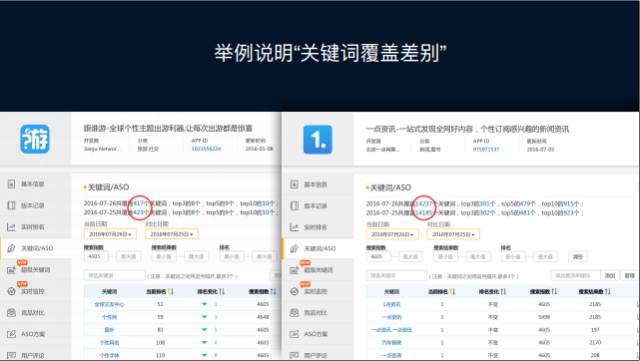Open keyword 个性网 in left panel table
640x361 pixels.
(109, 317)
